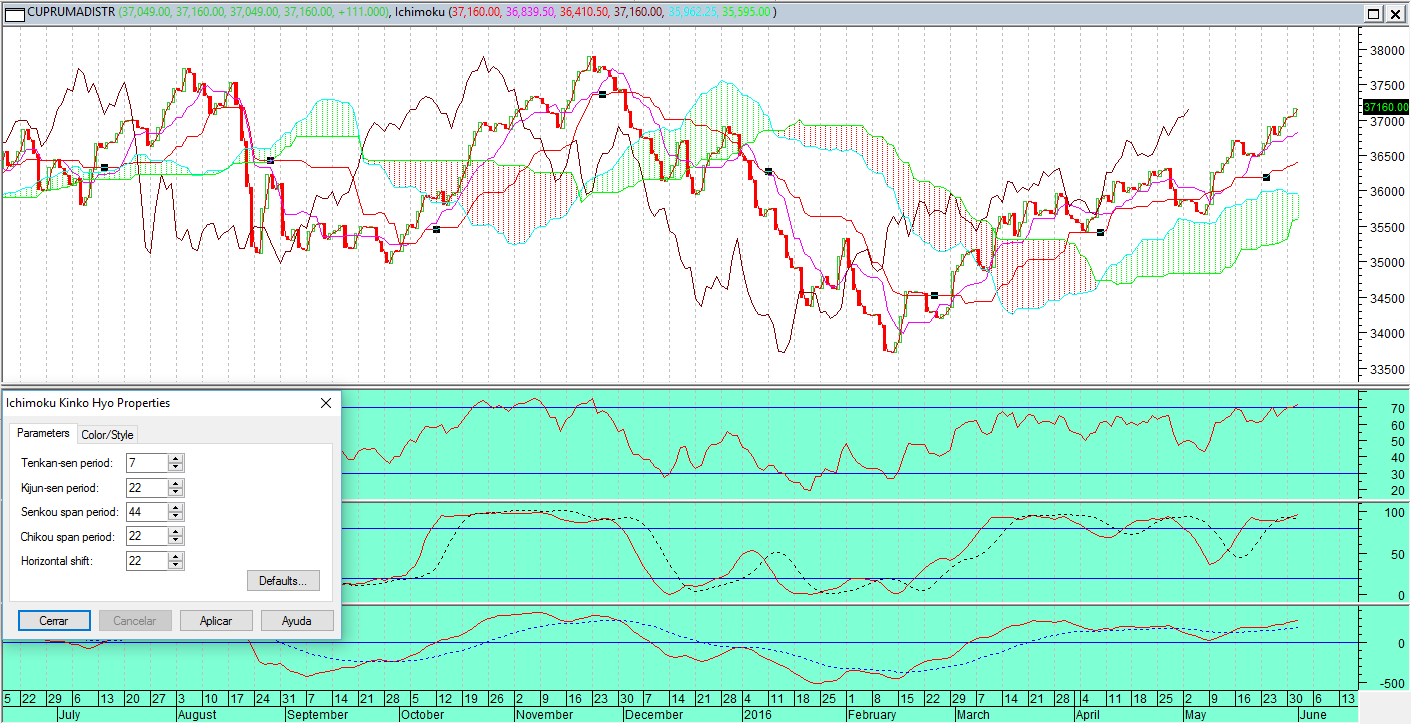
Task: Decrease the Chikou span period with its spinner
Action: 174,541
